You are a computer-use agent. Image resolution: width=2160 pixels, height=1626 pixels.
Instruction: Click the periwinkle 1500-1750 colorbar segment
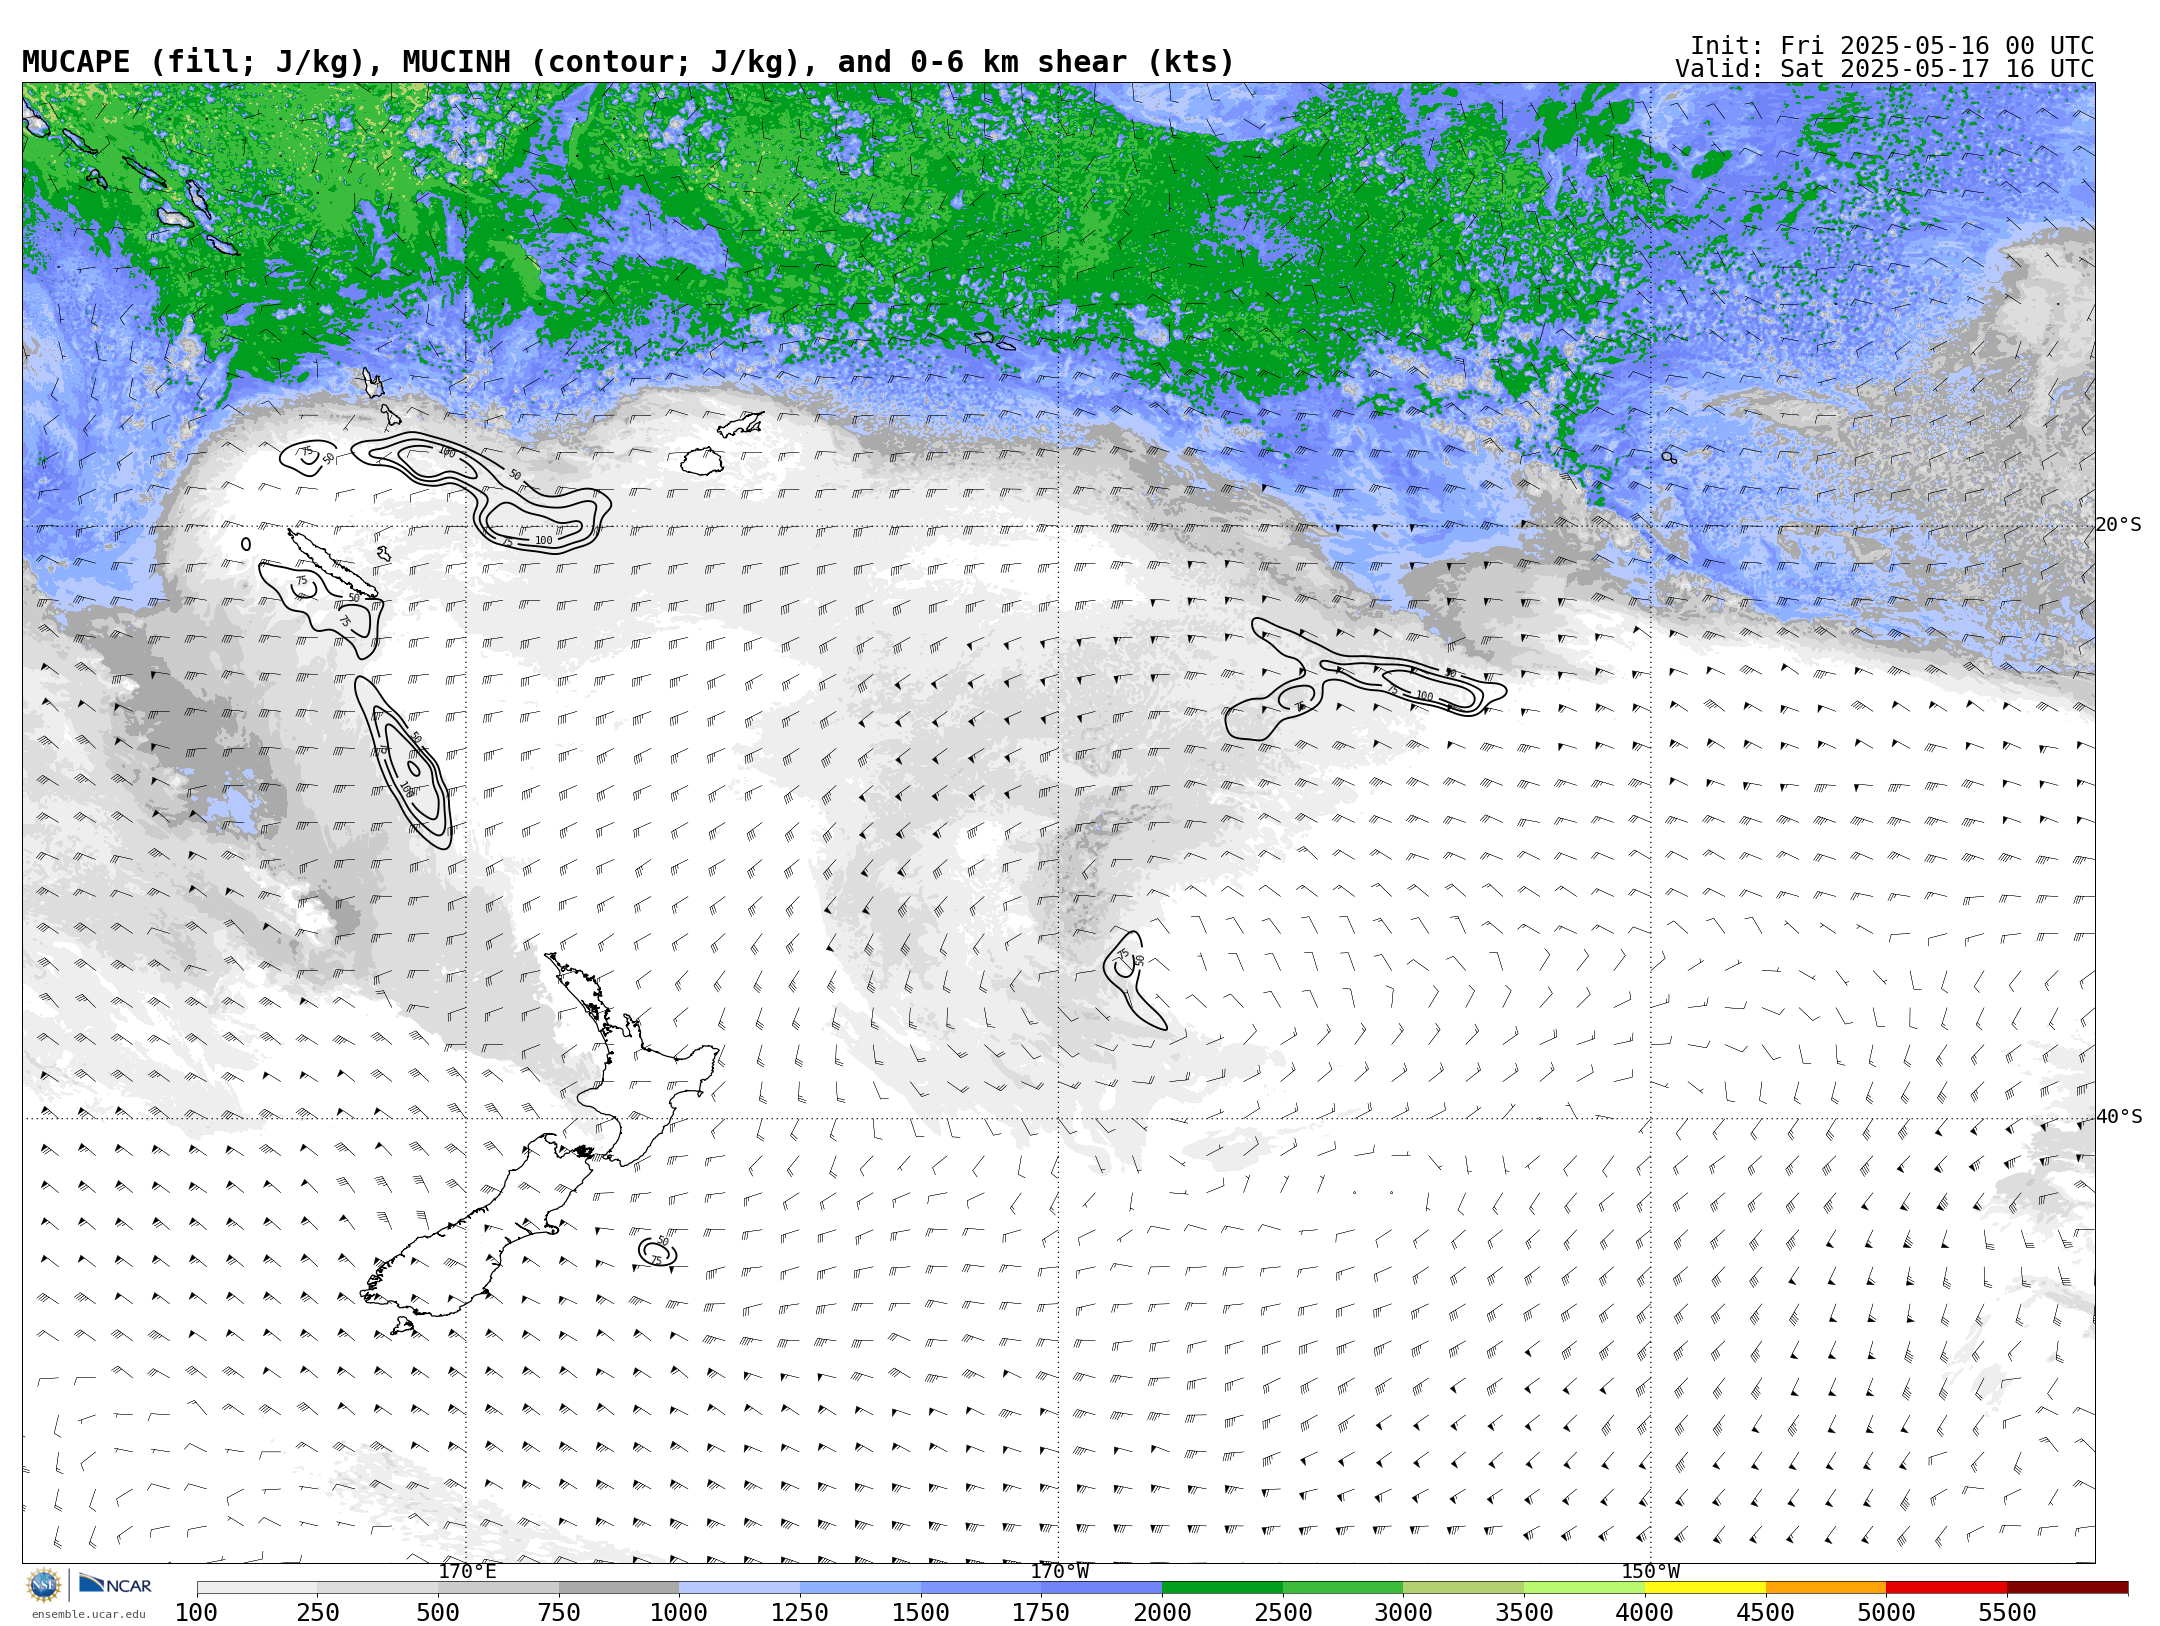[981, 1588]
